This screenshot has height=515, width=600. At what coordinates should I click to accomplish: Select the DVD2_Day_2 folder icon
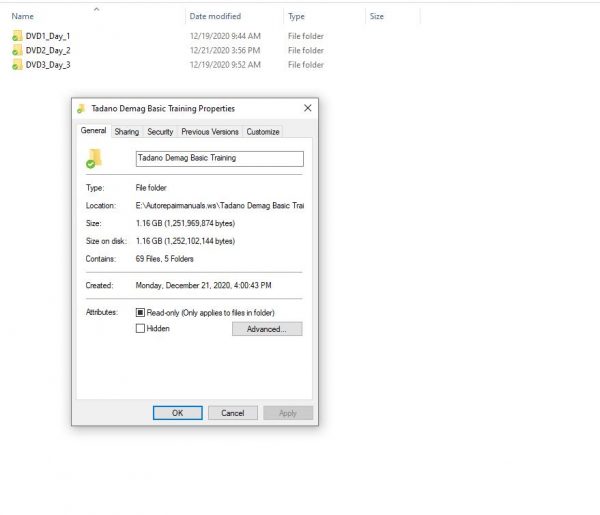(17, 50)
